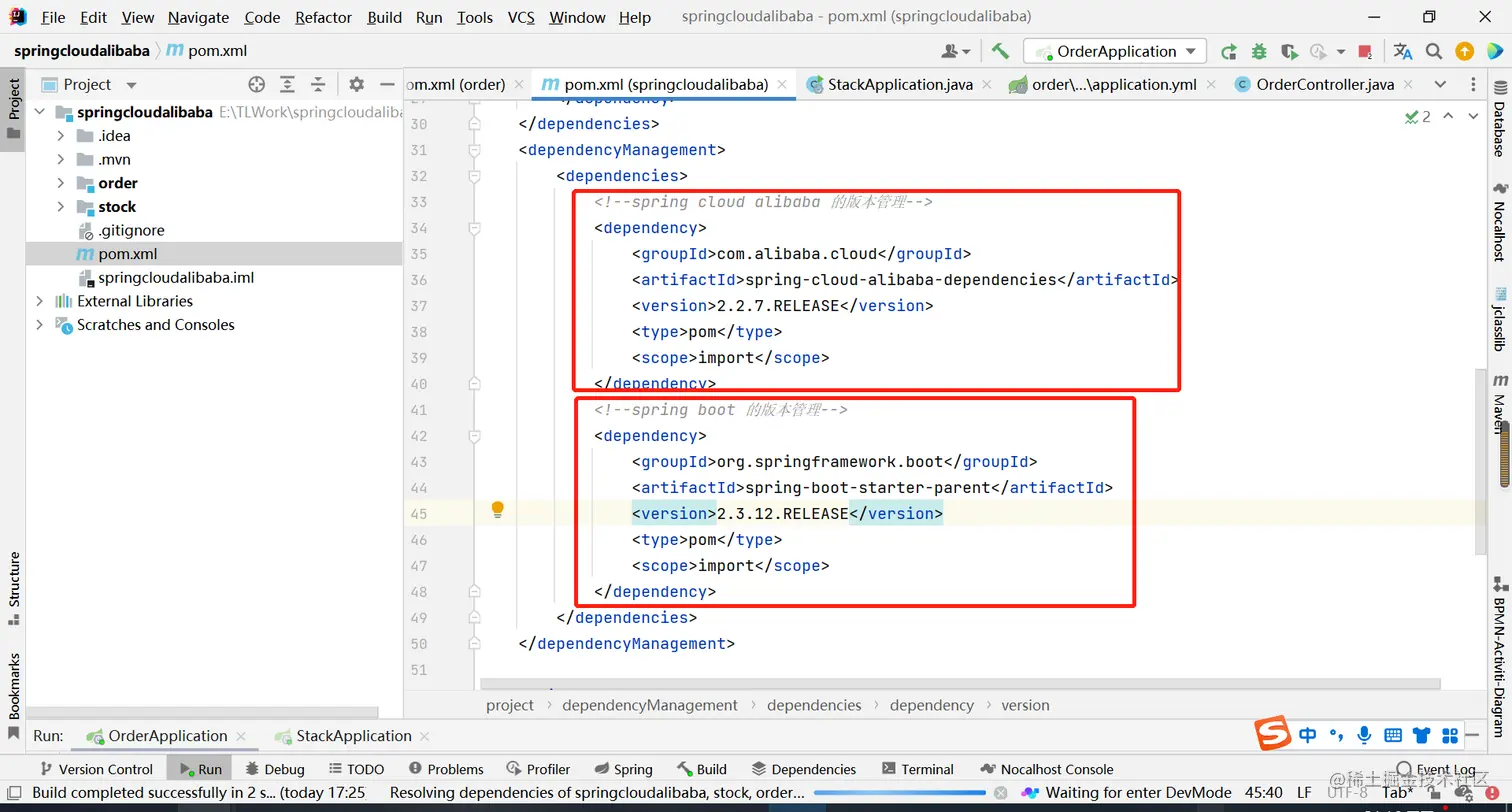Viewport: 1512px width, 812px height.
Task: Open the File menu
Action: pos(53,17)
